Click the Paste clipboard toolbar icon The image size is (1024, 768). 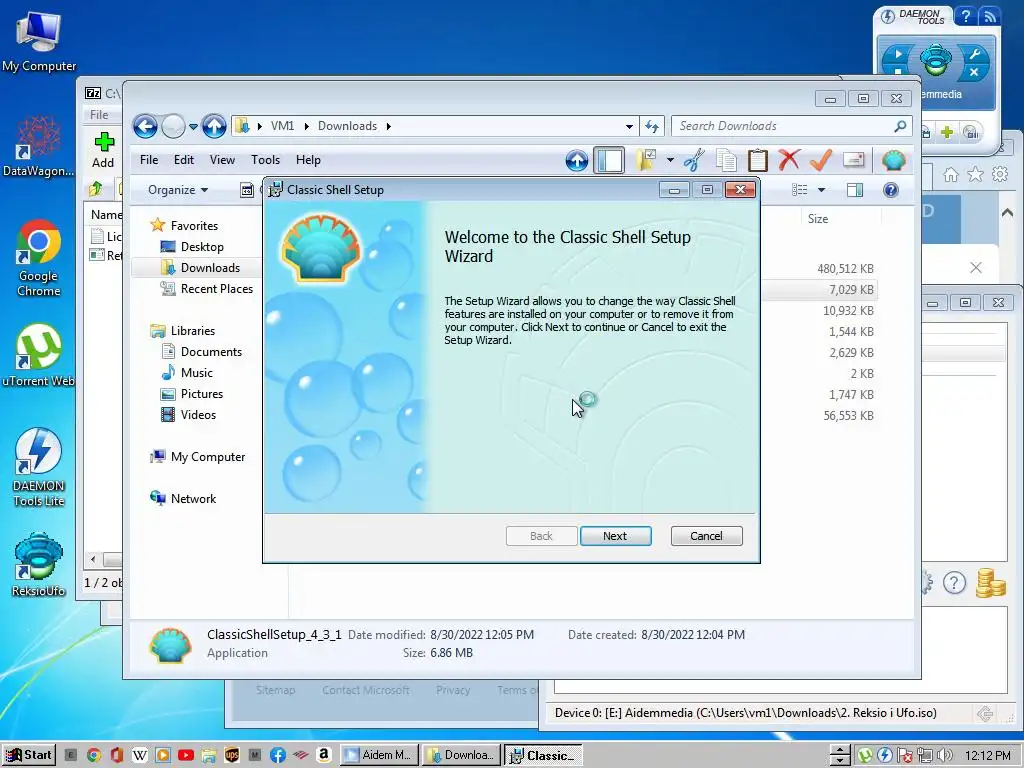(x=758, y=160)
